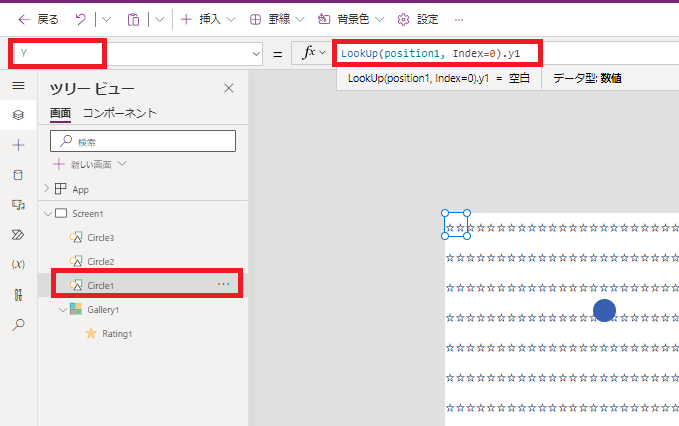The width and height of the screenshot is (679, 426).
Task: Open the 罫線 border menu
Action: click(277, 19)
